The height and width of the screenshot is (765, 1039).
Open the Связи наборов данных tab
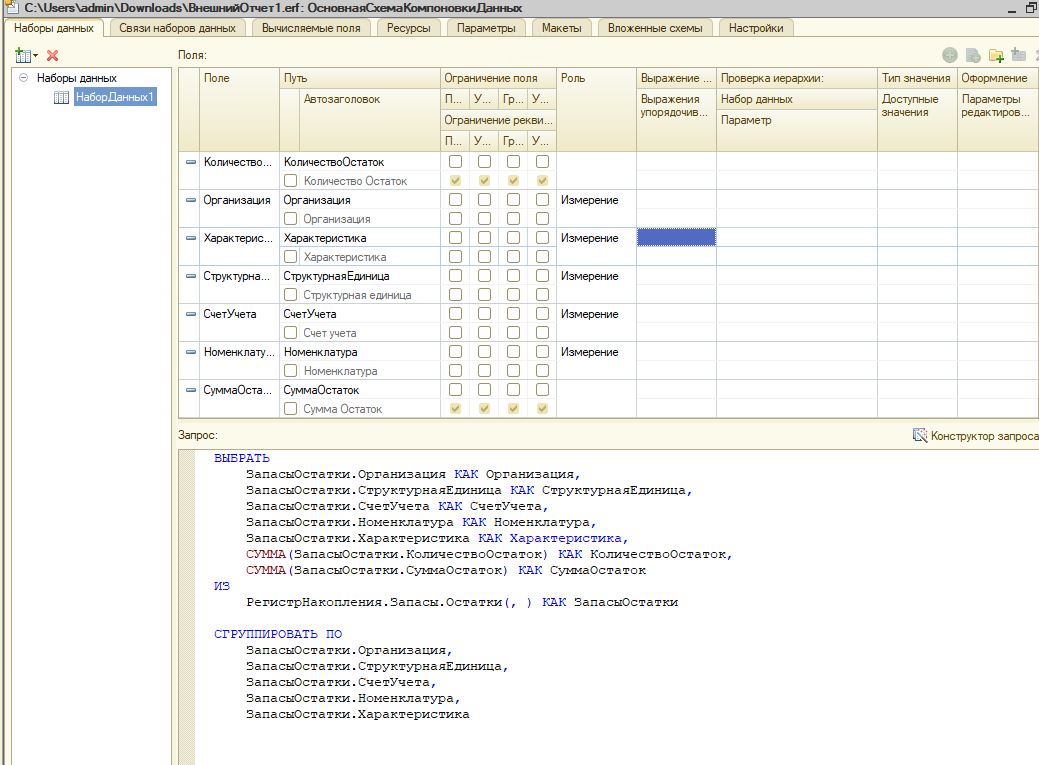[x=177, y=28]
